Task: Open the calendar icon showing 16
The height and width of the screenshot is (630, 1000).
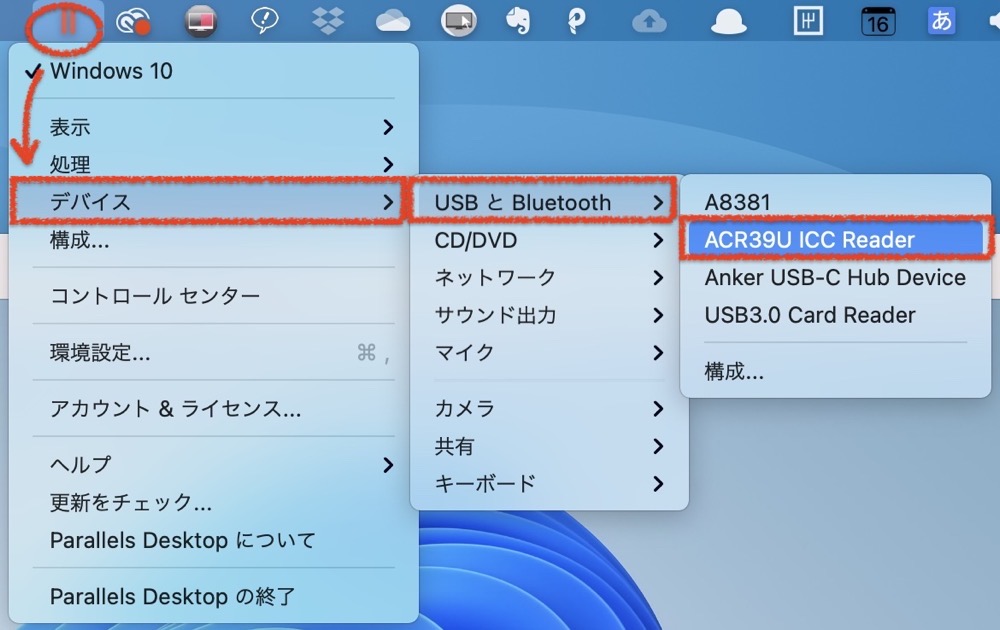Action: point(878,22)
